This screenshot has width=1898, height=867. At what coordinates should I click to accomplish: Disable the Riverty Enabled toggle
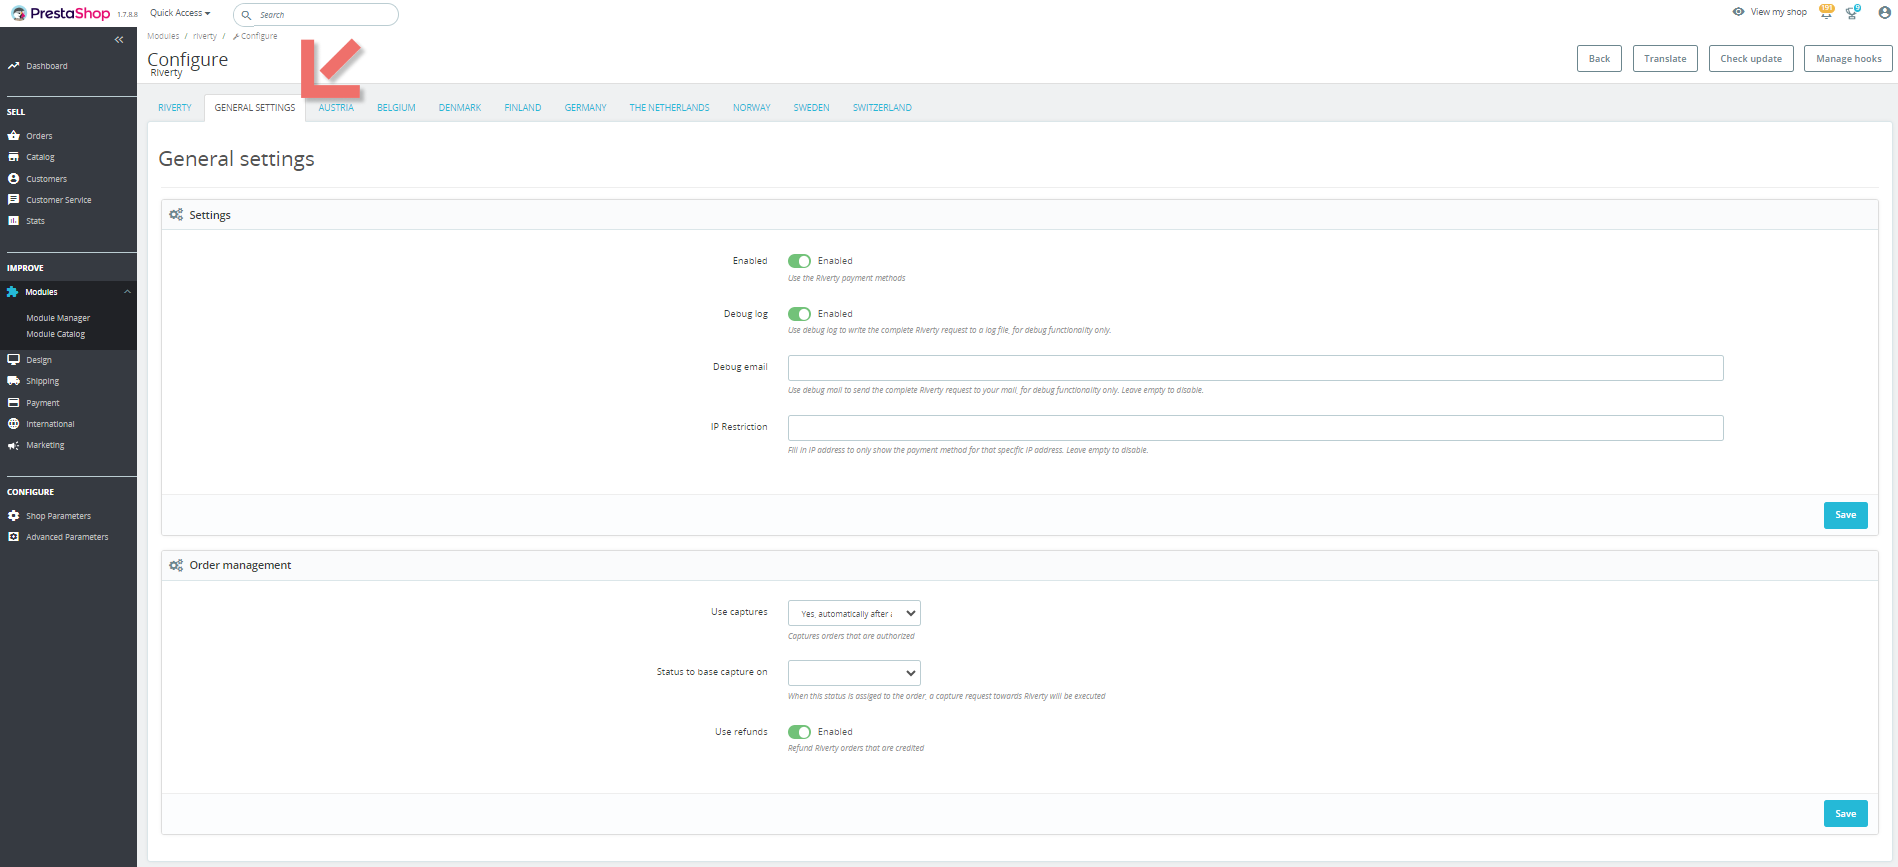click(799, 261)
